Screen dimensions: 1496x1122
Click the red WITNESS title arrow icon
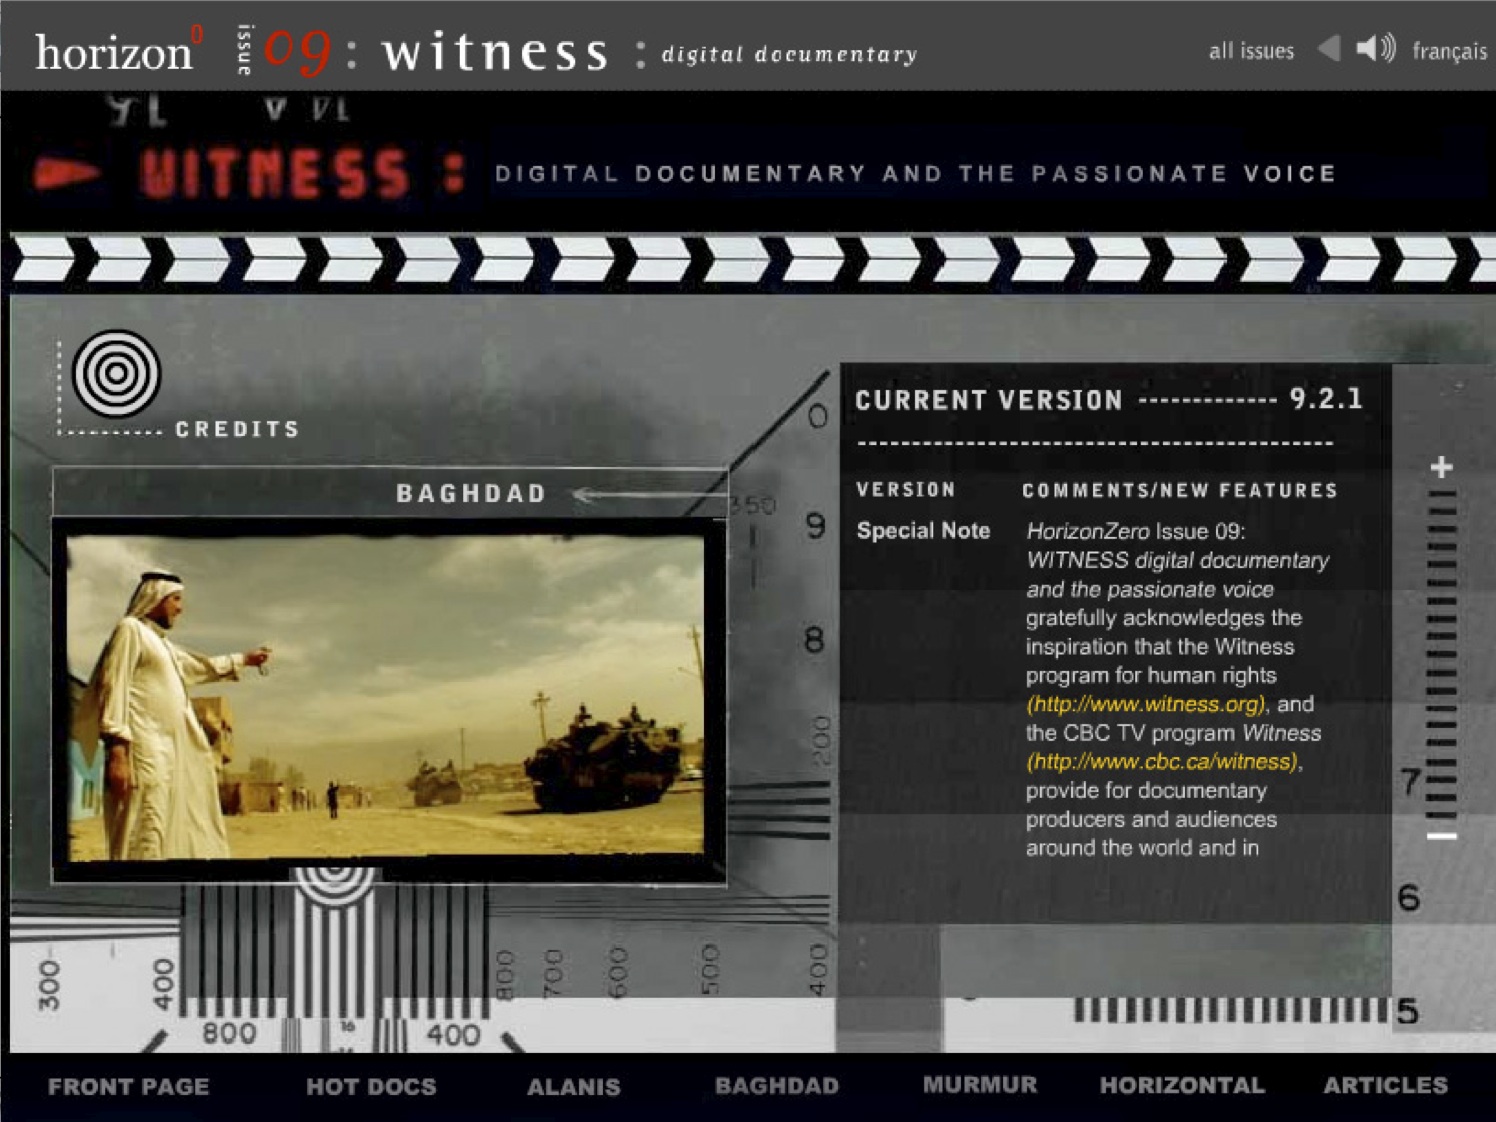point(67,173)
